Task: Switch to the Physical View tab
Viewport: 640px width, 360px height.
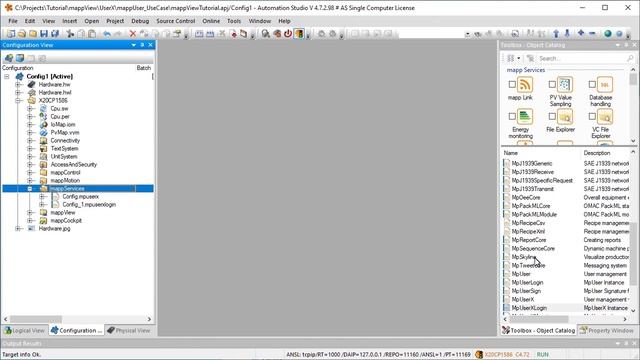Action: [129, 330]
